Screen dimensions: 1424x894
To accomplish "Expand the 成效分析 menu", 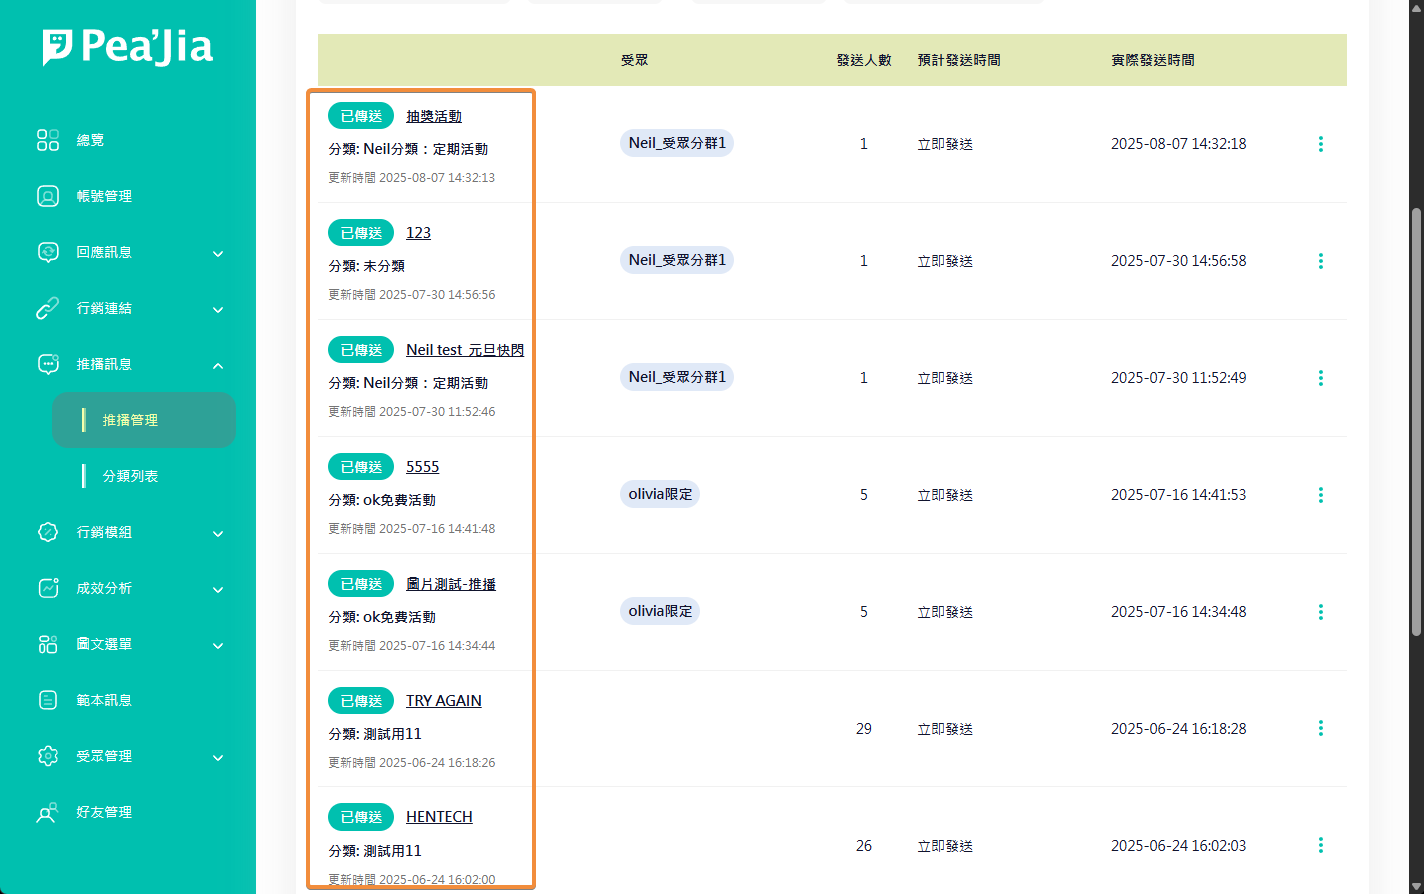I will (x=218, y=589).
